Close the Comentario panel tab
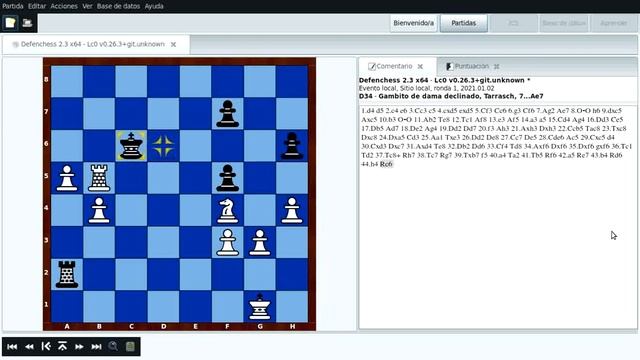 tap(420, 67)
